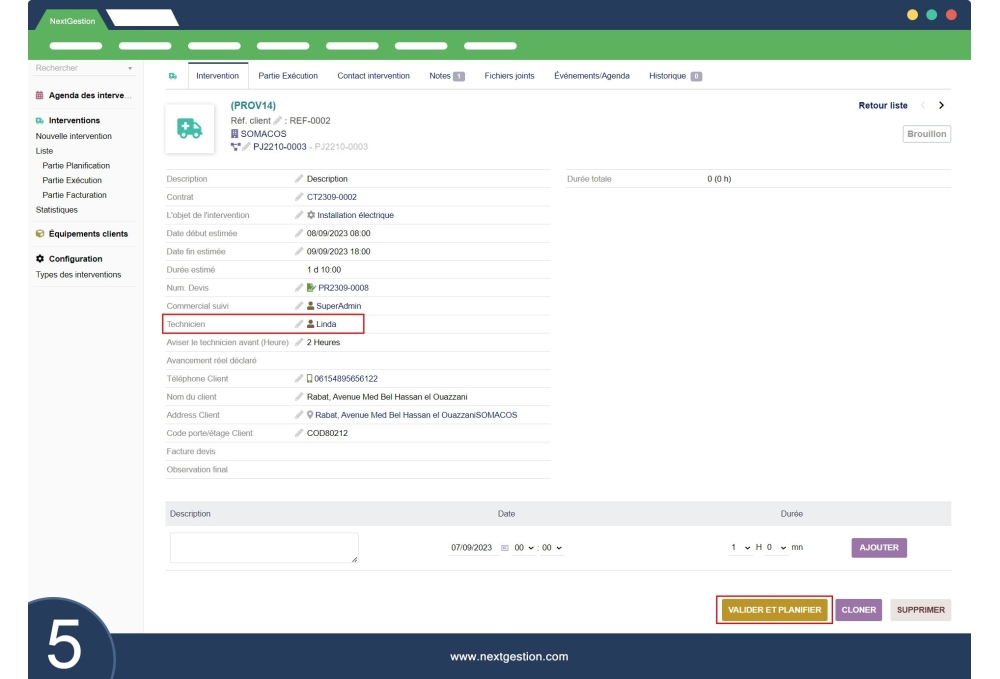Open the Fichiers joints tab

(509, 76)
